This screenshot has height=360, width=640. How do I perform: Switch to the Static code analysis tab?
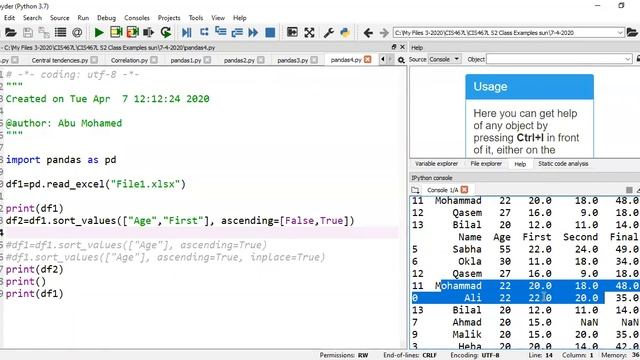[x=563, y=164]
